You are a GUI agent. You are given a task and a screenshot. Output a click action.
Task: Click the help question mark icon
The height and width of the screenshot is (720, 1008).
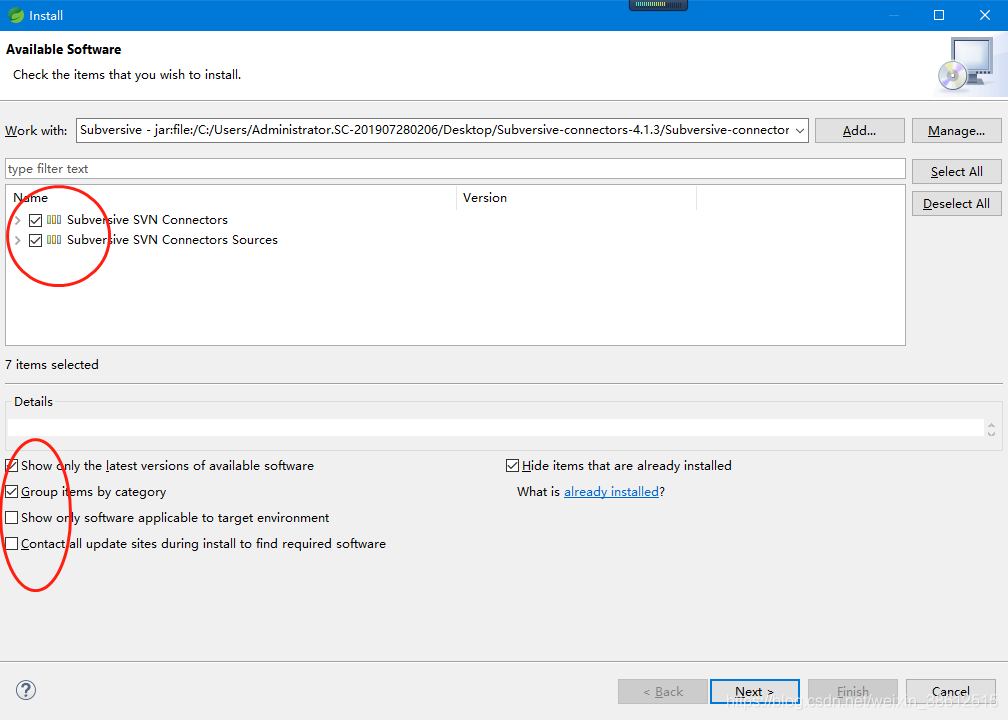tap(26, 690)
